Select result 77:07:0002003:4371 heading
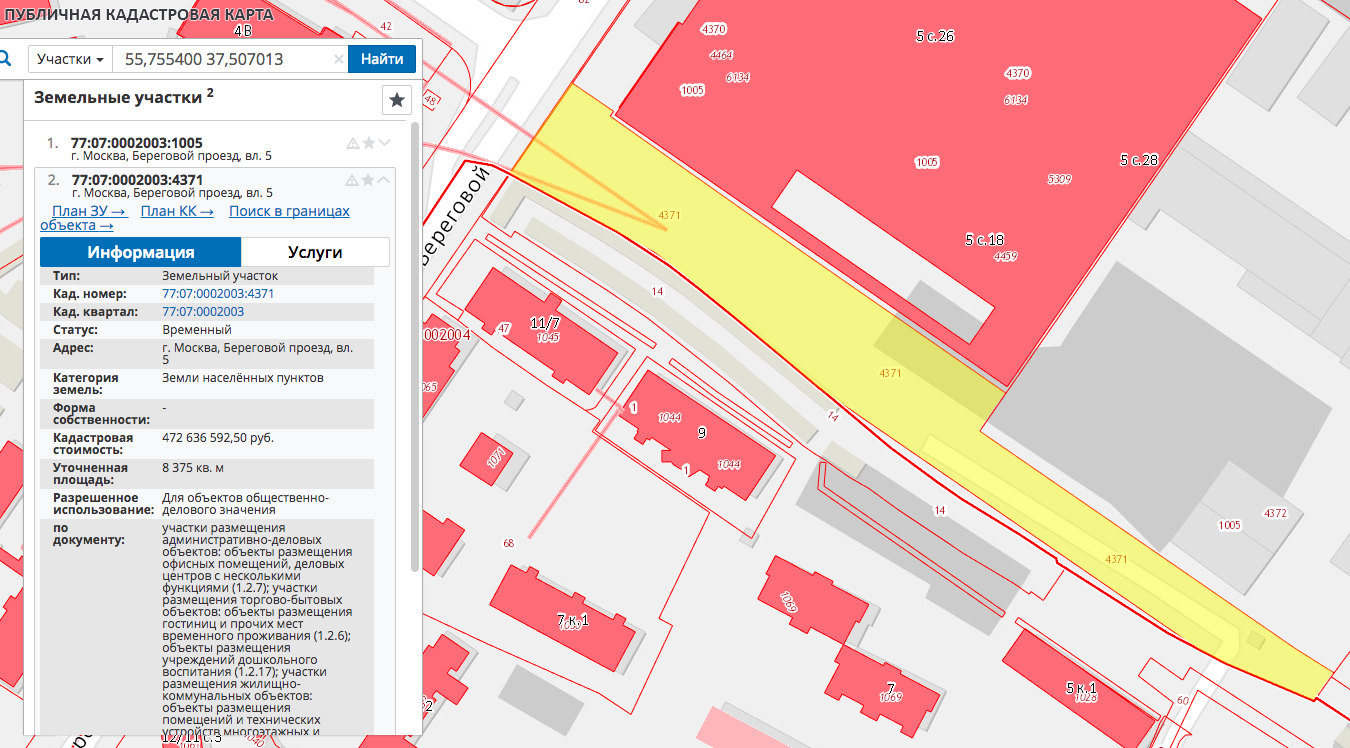The width and height of the screenshot is (1350, 748). [137, 180]
